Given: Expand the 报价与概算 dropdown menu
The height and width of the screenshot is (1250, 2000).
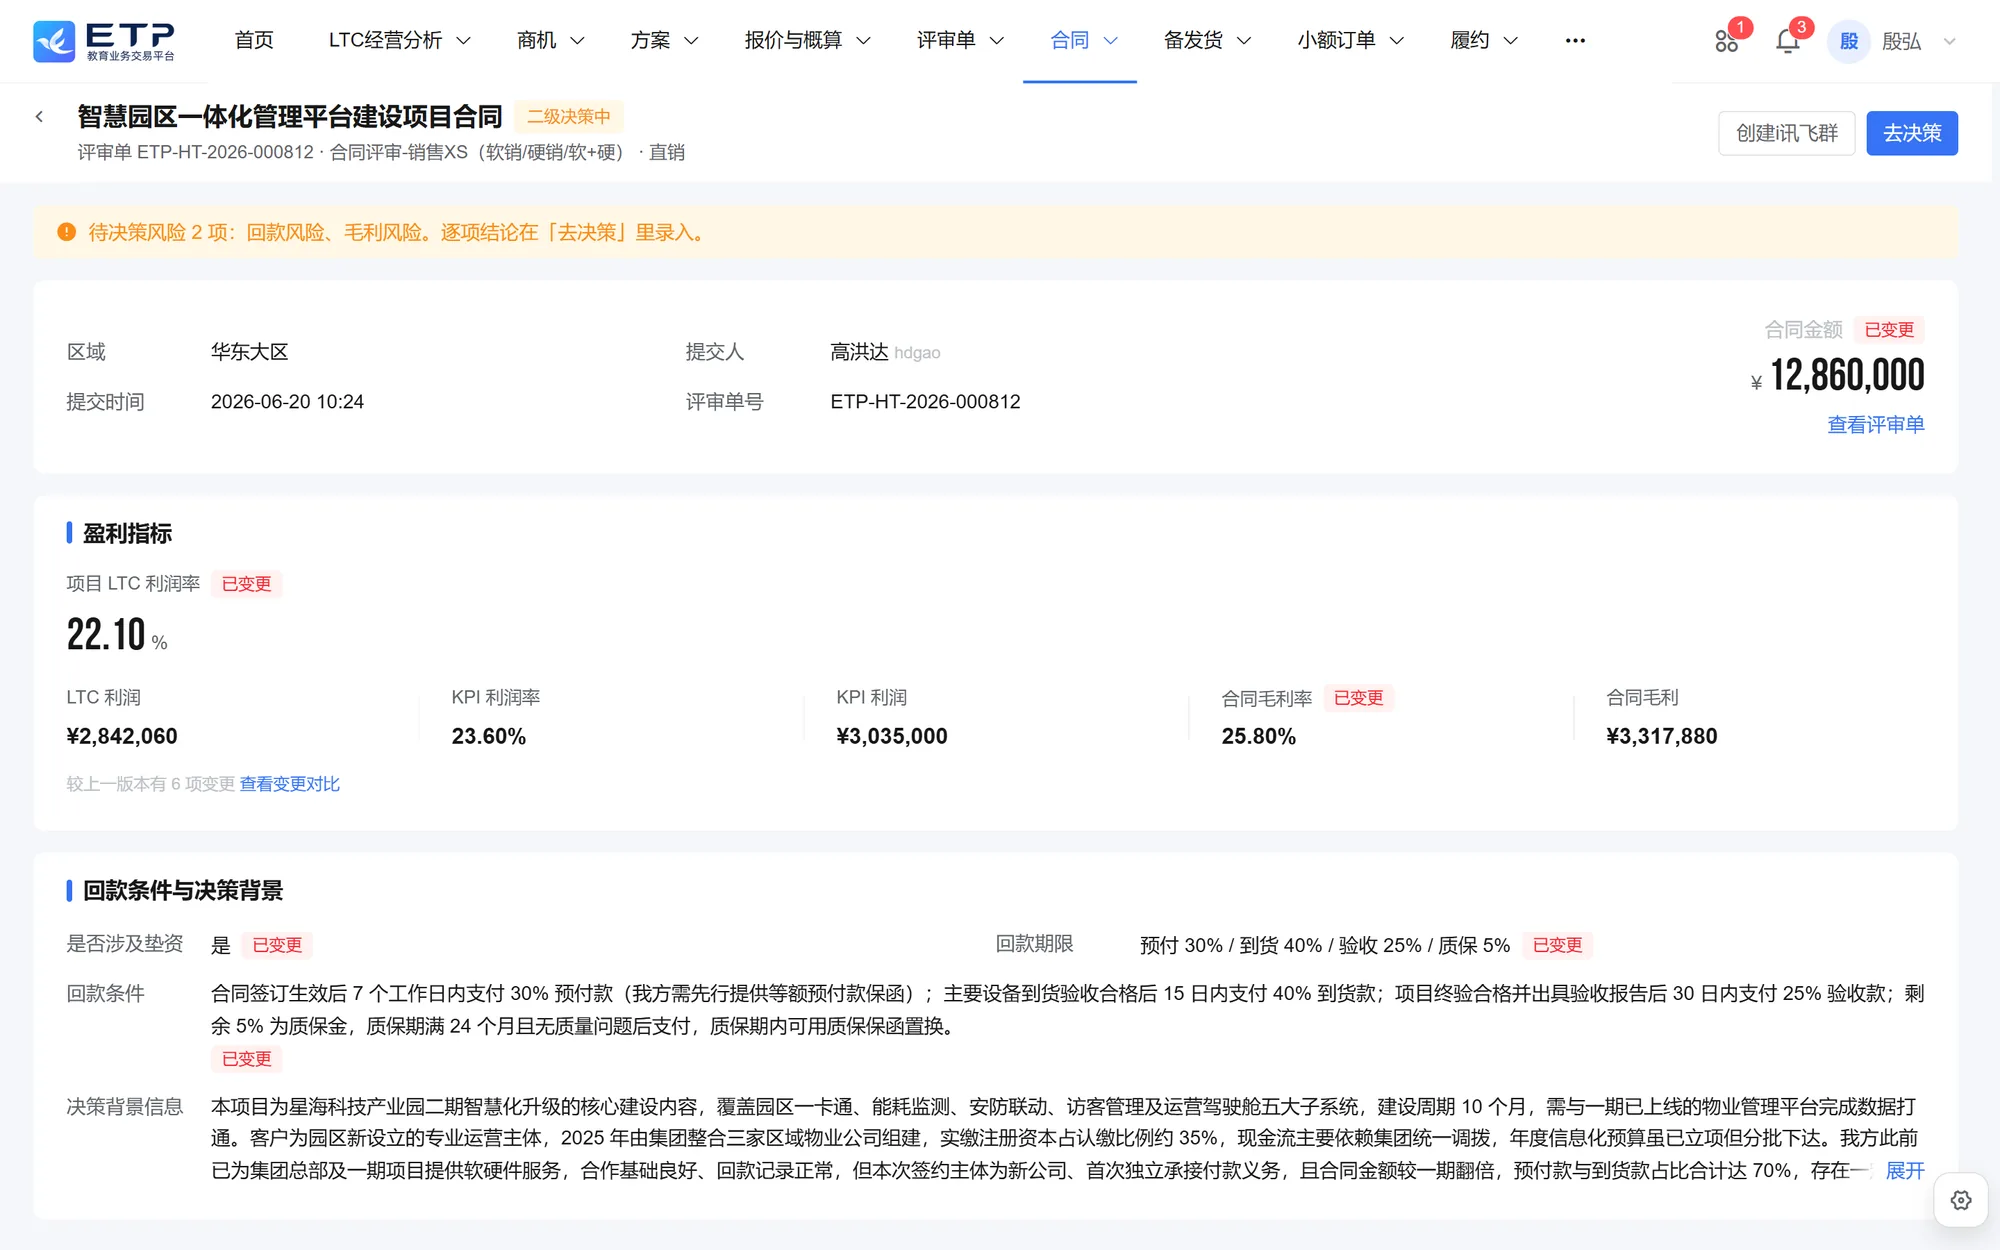Looking at the screenshot, I should pyautogui.click(x=807, y=41).
